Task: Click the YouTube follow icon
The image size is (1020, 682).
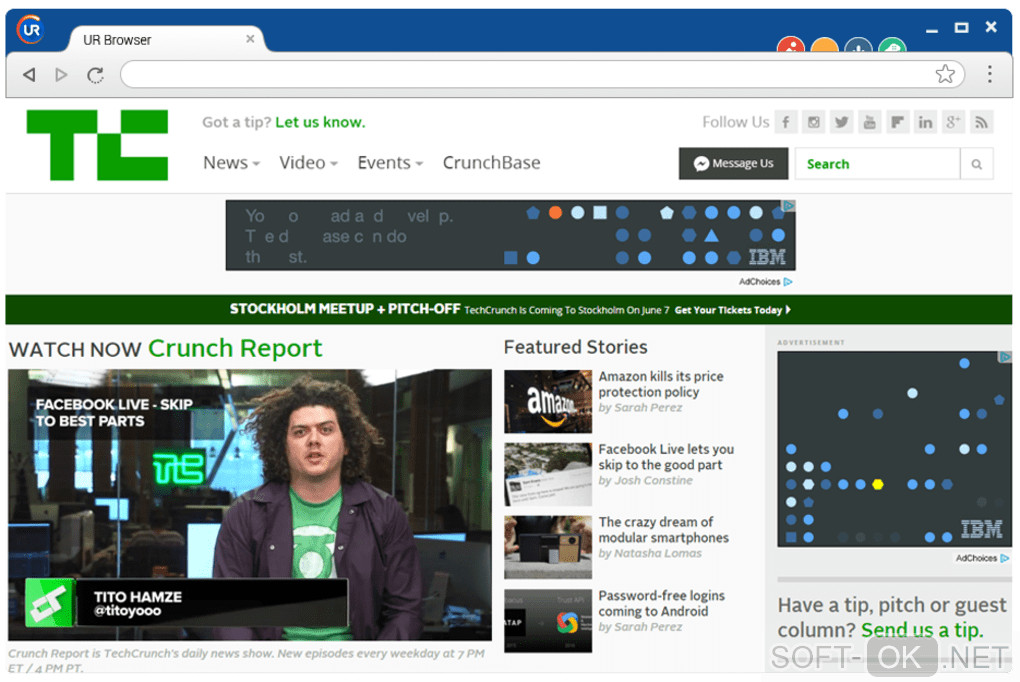Action: (870, 122)
